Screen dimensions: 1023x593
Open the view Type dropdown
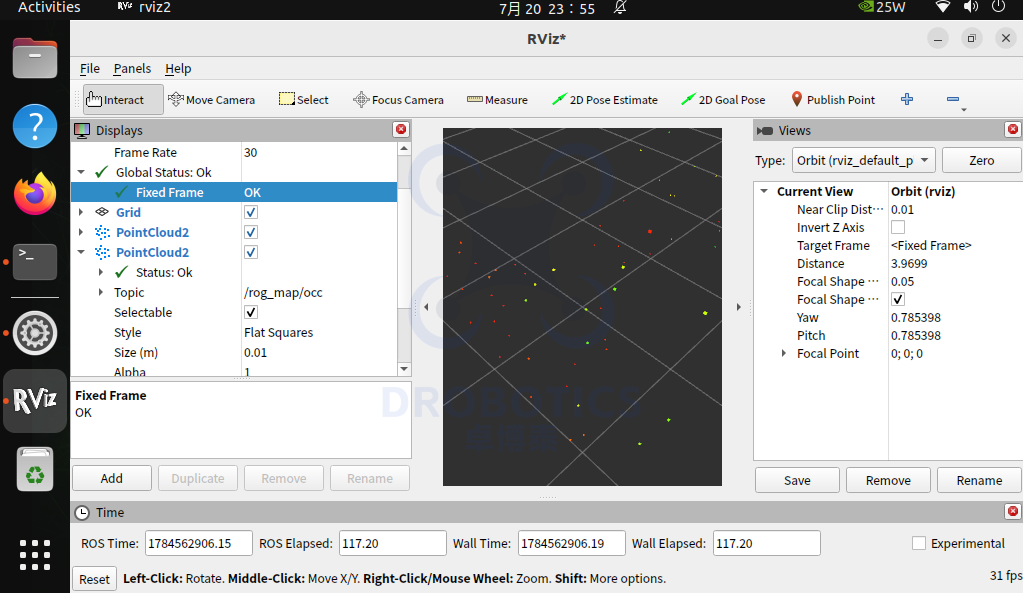[x=864, y=160]
